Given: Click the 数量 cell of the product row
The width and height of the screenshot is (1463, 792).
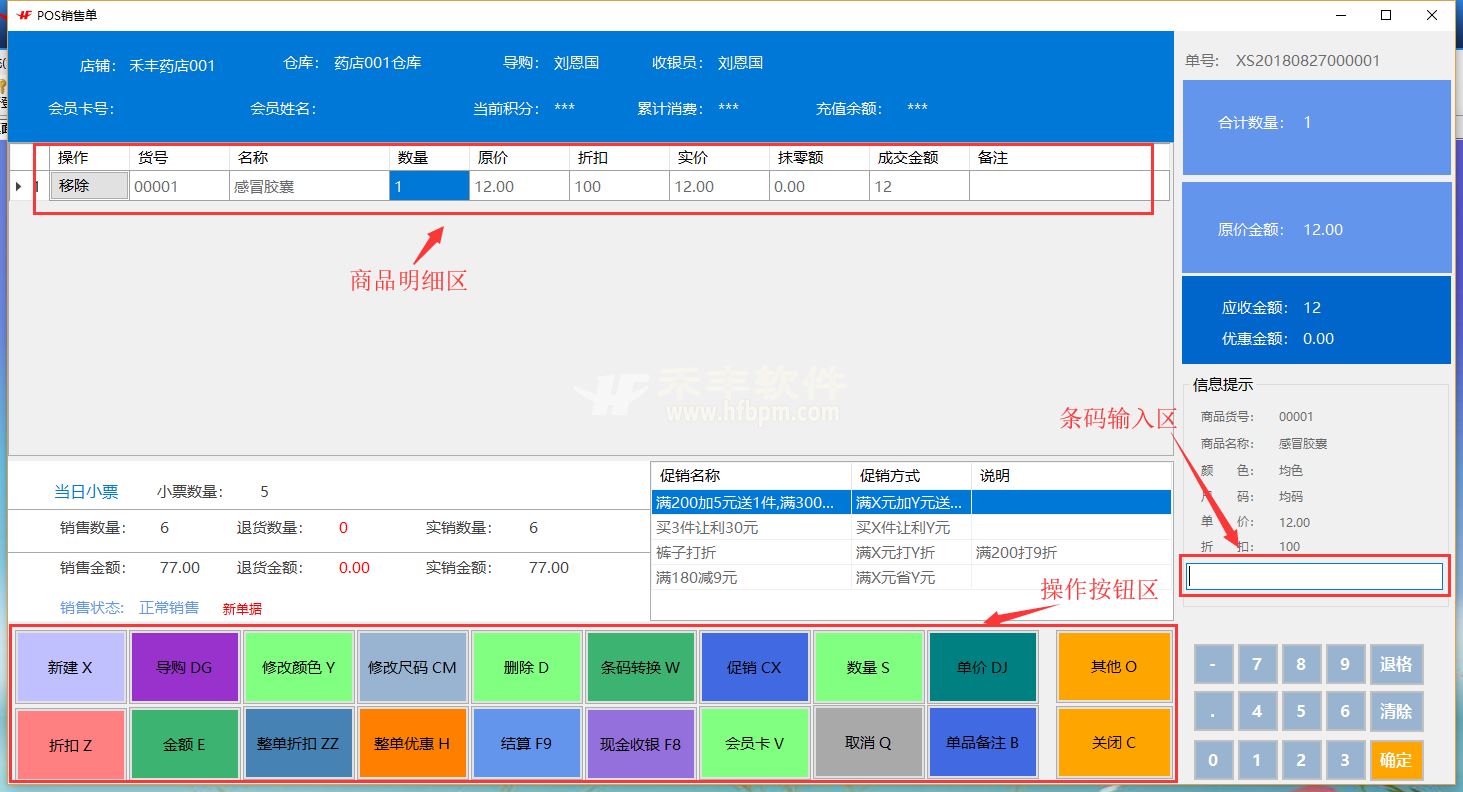Looking at the screenshot, I should 429,186.
